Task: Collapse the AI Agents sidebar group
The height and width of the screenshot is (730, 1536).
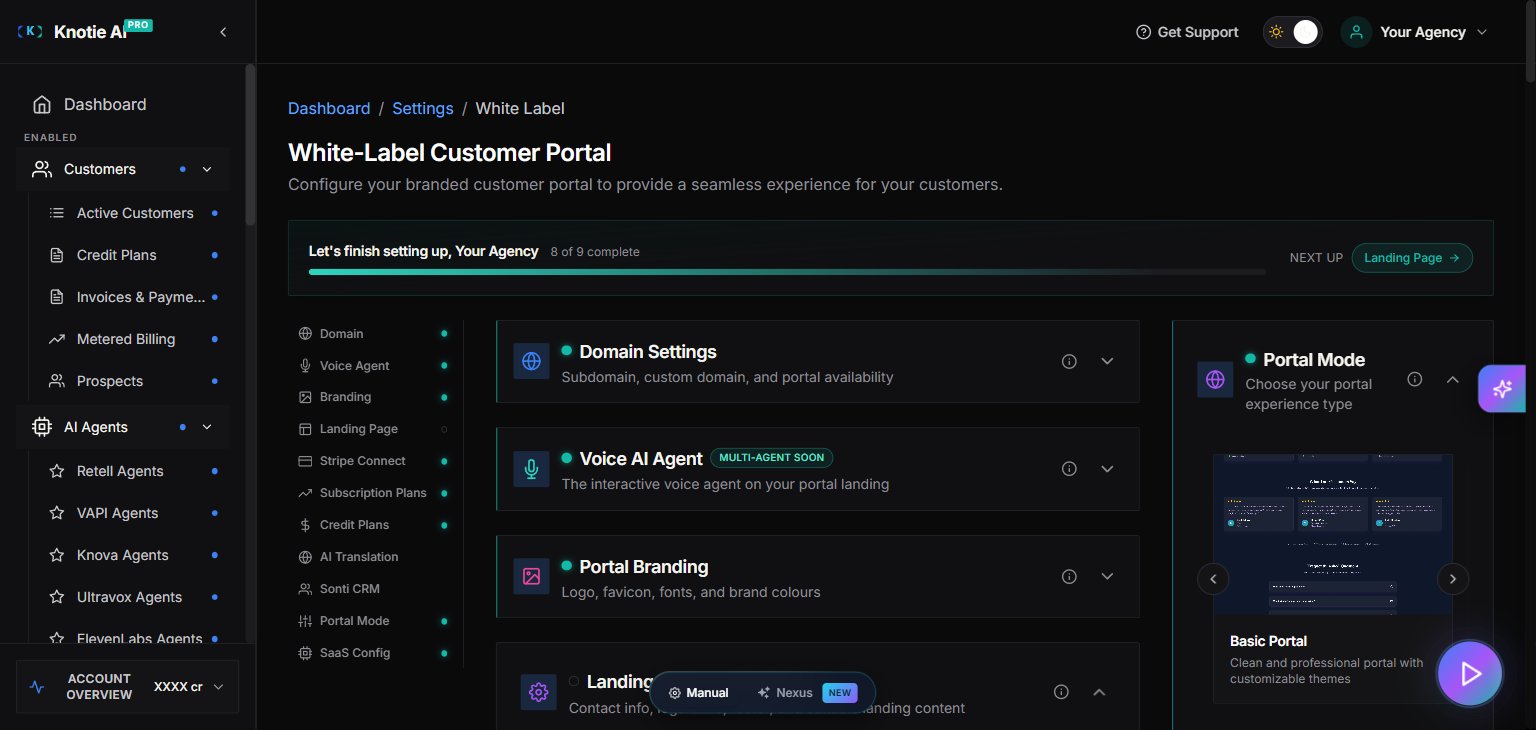Action: pyautogui.click(x=207, y=427)
